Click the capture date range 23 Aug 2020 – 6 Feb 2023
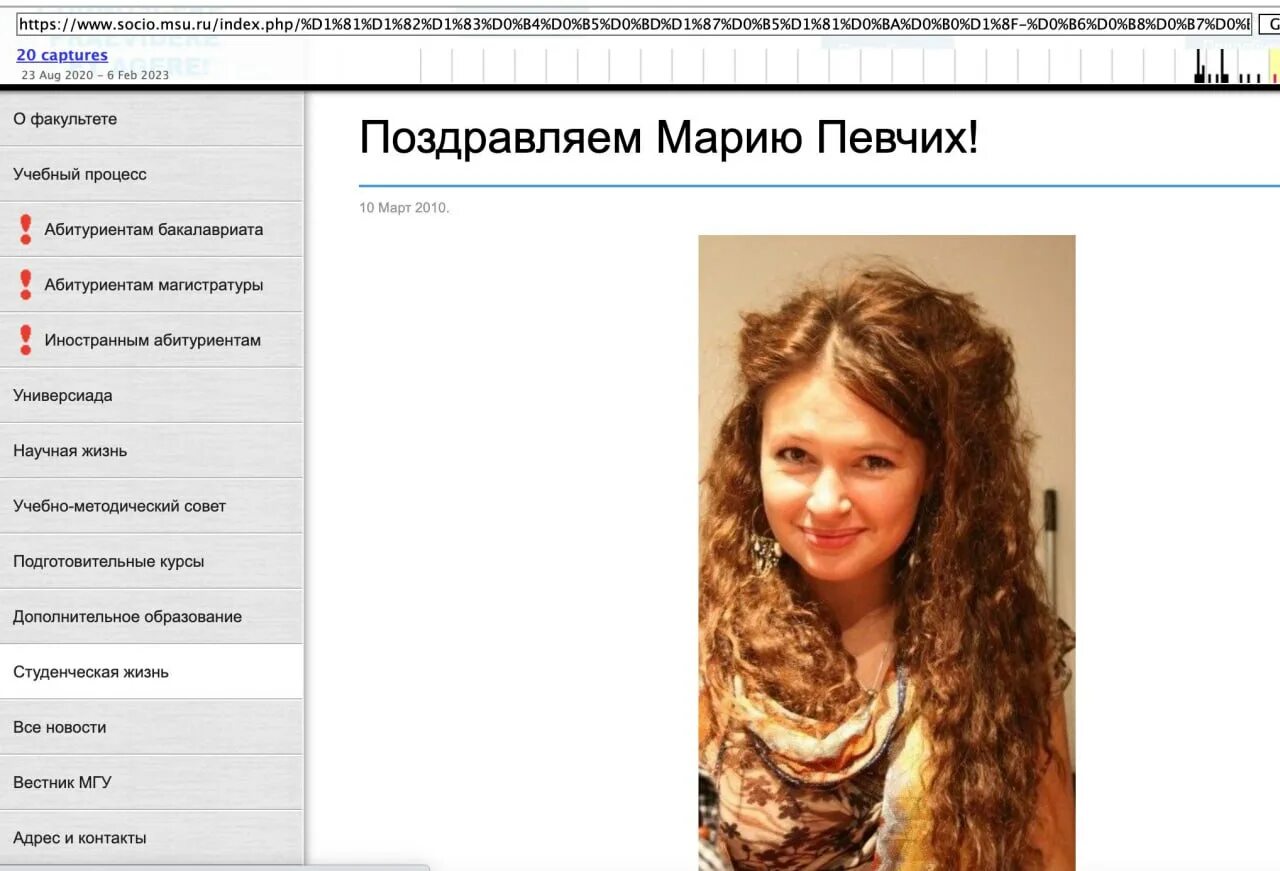The height and width of the screenshot is (871, 1280). 95,75
